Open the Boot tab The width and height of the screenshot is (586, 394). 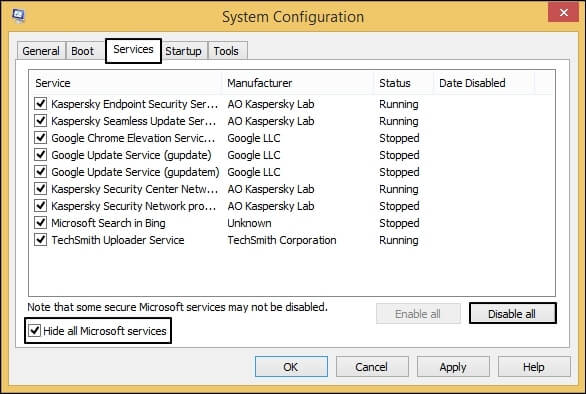(x=83, y=51)
